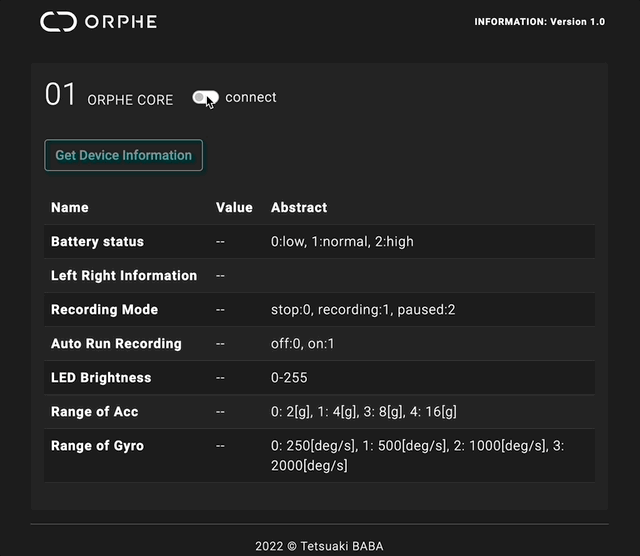This screenshot has height=556, width=640.
Task: Click the ORPHE logo icon
Action: point(58,22)
